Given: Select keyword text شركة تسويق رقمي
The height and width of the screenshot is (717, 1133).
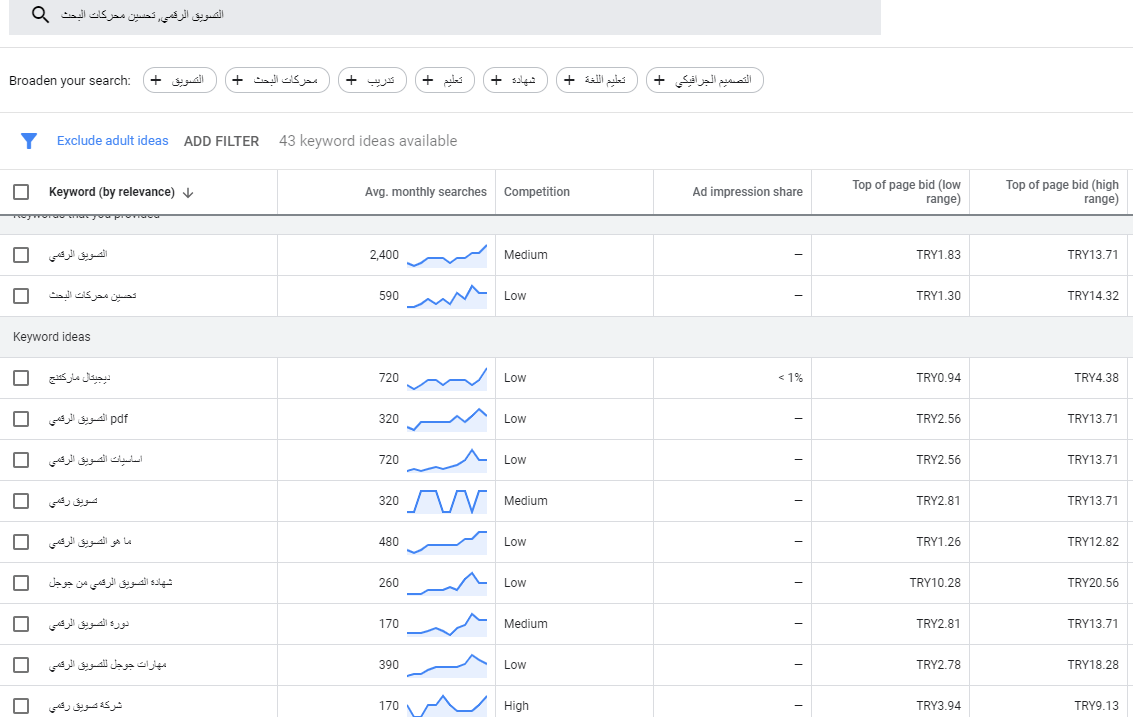Looking at the screenshot, I should pos(85,705).
